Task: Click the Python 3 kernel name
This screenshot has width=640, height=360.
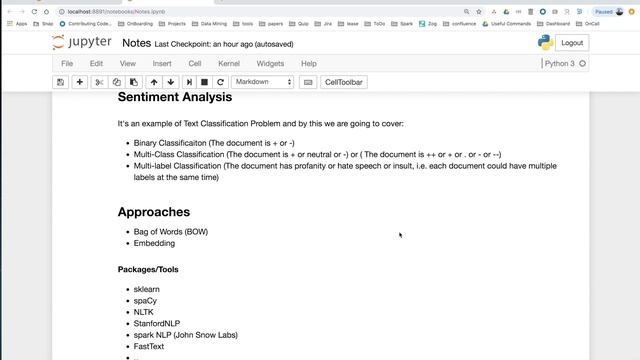Action: (x=560, y=64)
